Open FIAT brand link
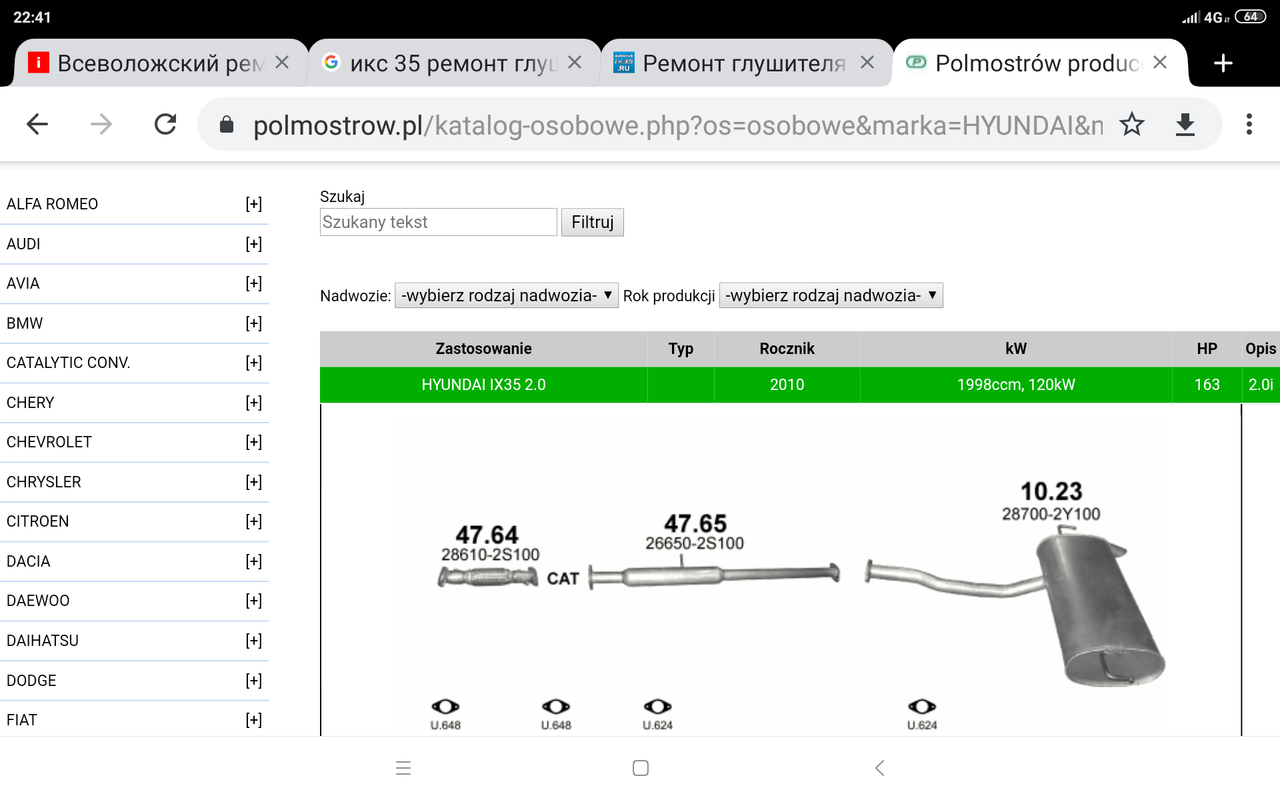The height and width of the screenshot is (800, 1280). tap(22, 720)
